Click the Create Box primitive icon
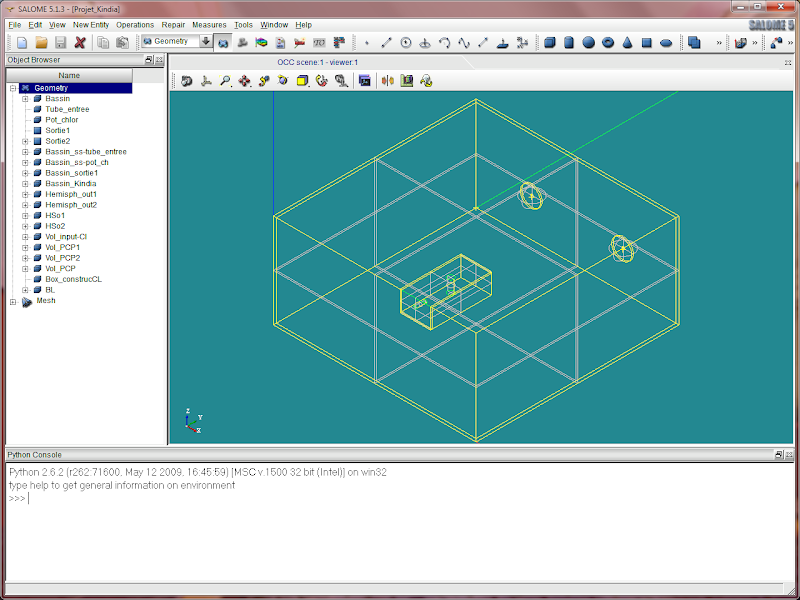This screenshot has height=600, width=800. [550, 42]
